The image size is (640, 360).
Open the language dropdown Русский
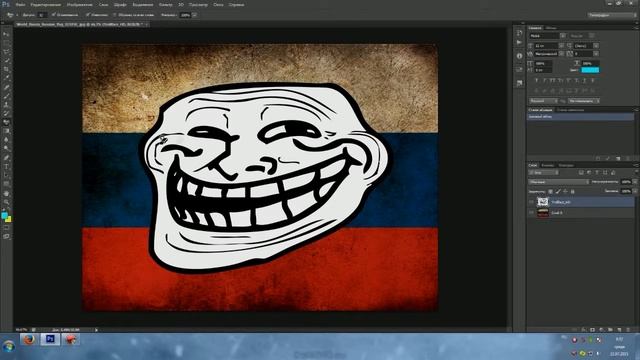coord(543,101)
